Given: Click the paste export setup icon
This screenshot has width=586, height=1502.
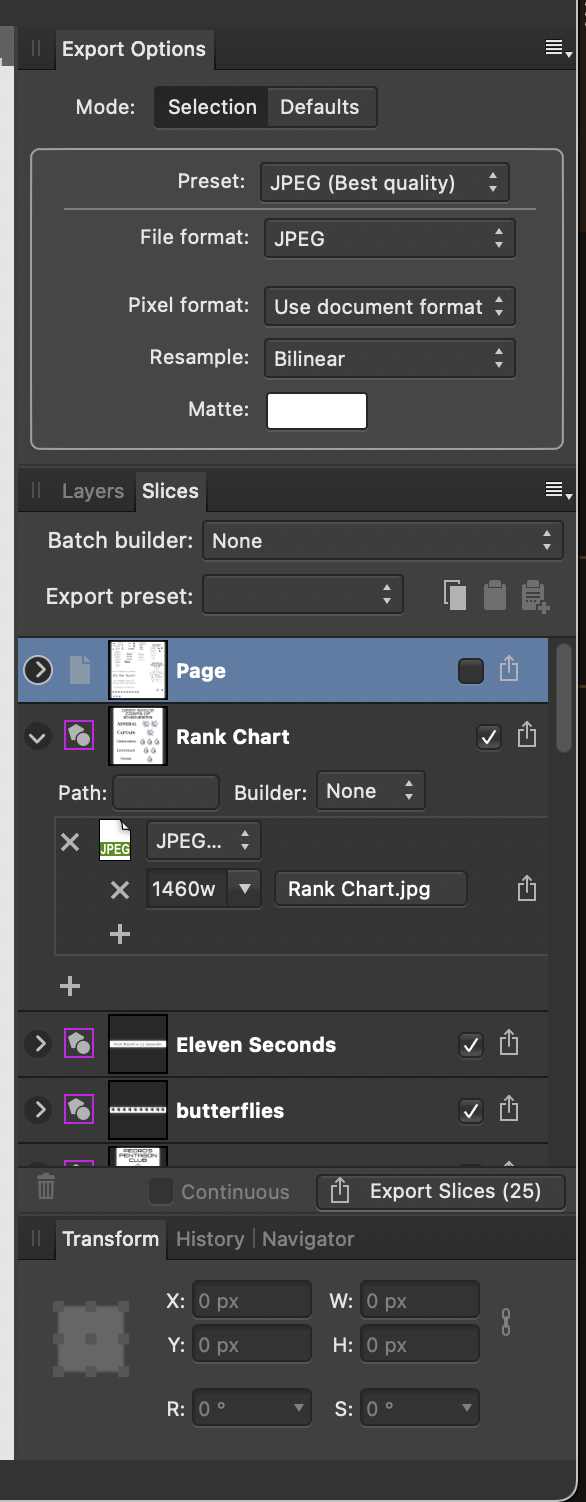Looking at the screenshot, I should [494, 595].
